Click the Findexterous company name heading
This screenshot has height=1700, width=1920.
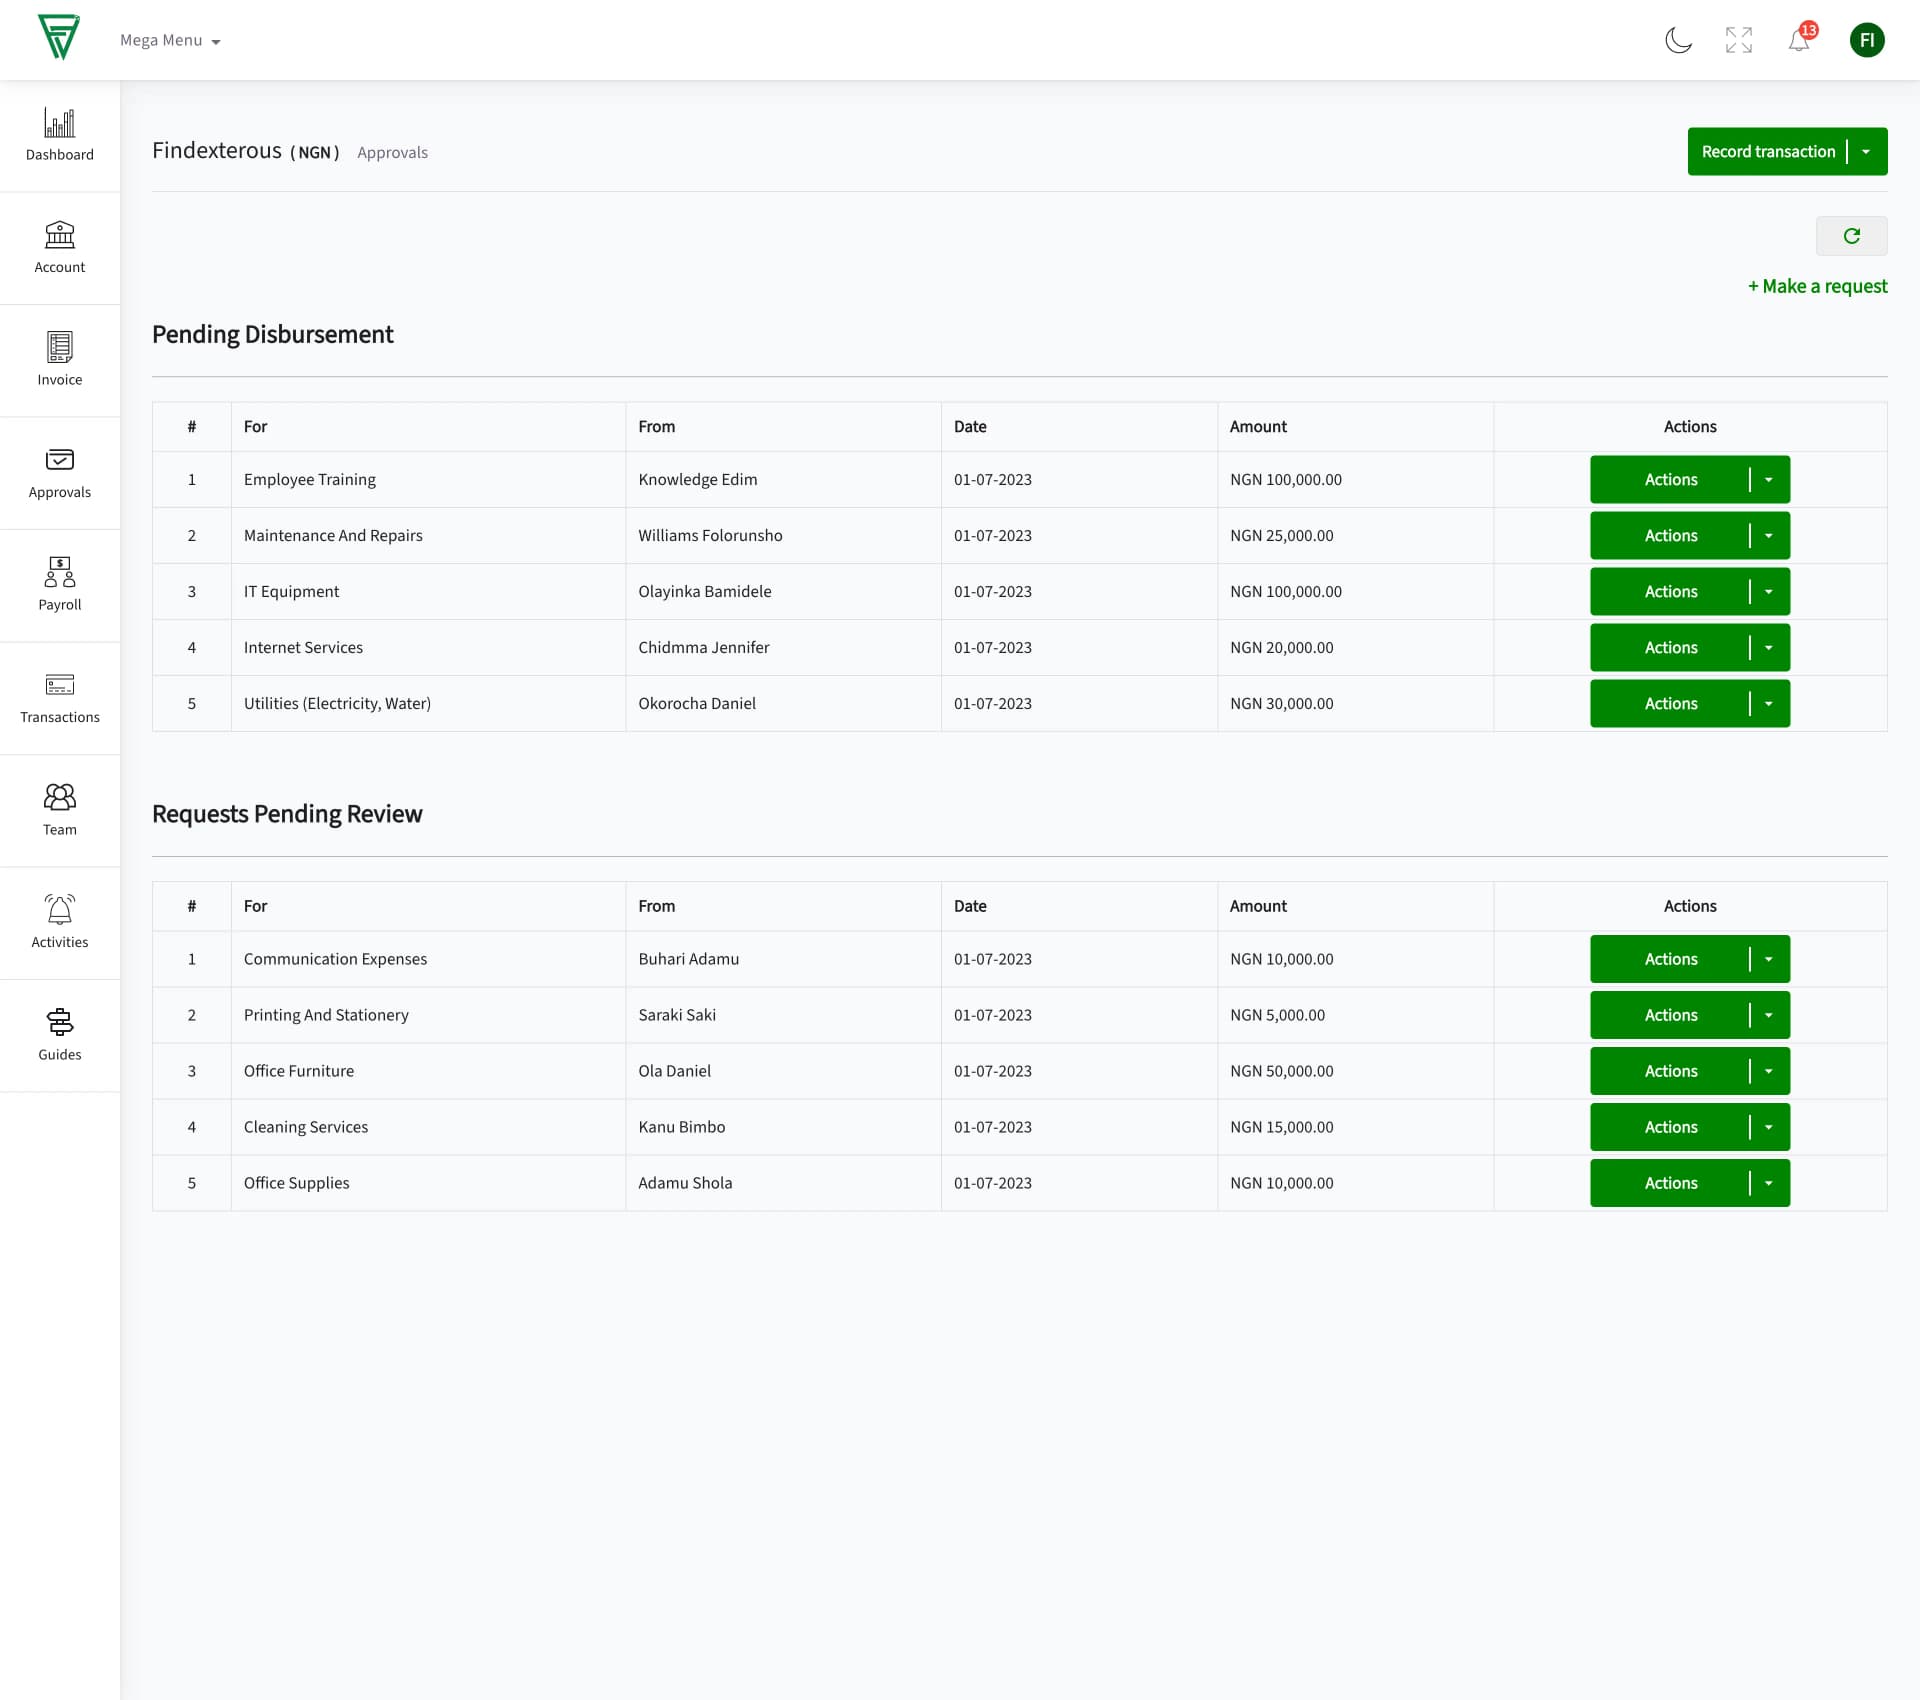coord(217,150)
